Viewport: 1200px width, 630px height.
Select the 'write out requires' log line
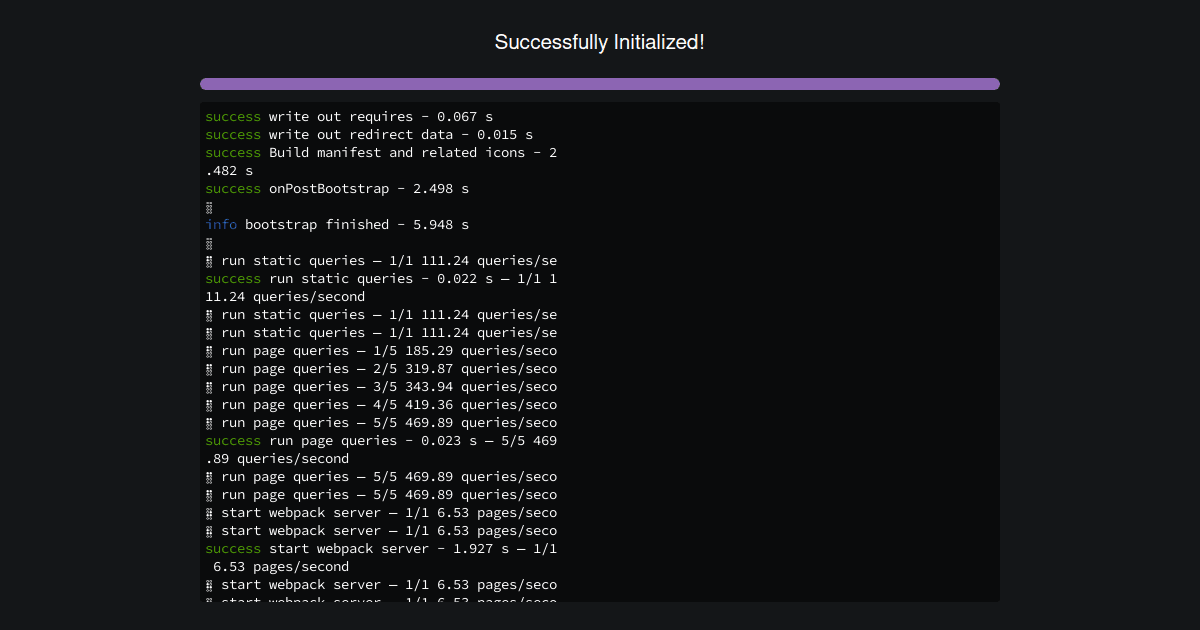point(348,116)
